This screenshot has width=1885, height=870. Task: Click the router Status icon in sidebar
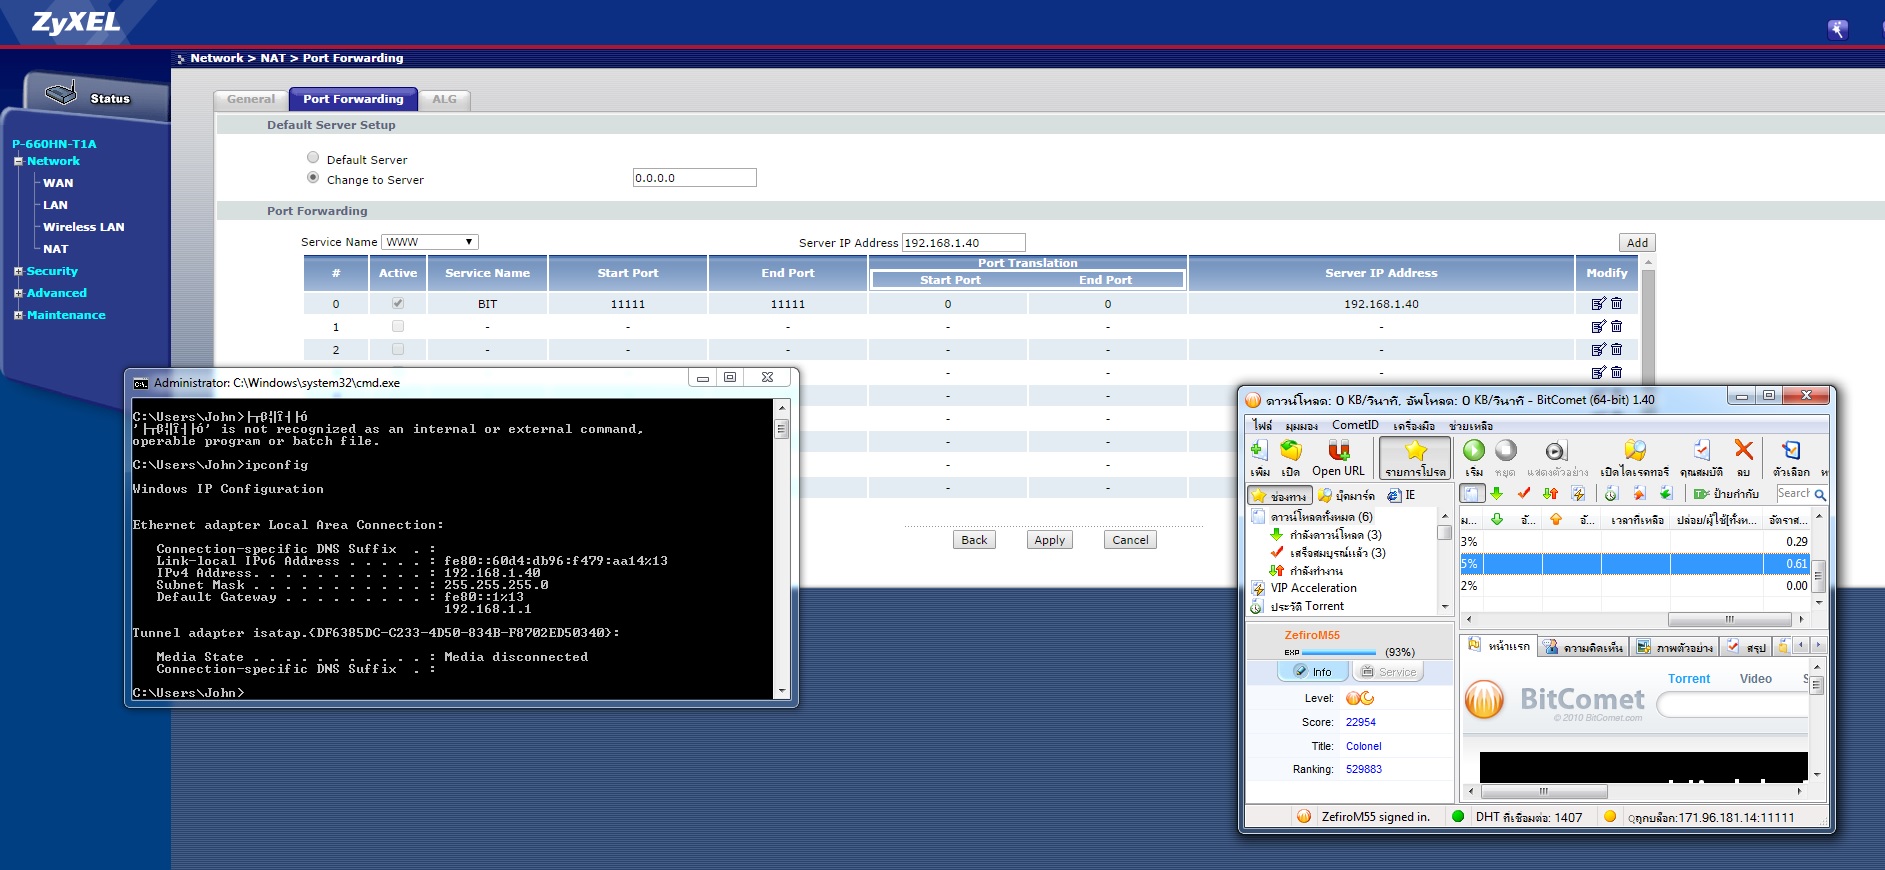click(x=61, y=94)
